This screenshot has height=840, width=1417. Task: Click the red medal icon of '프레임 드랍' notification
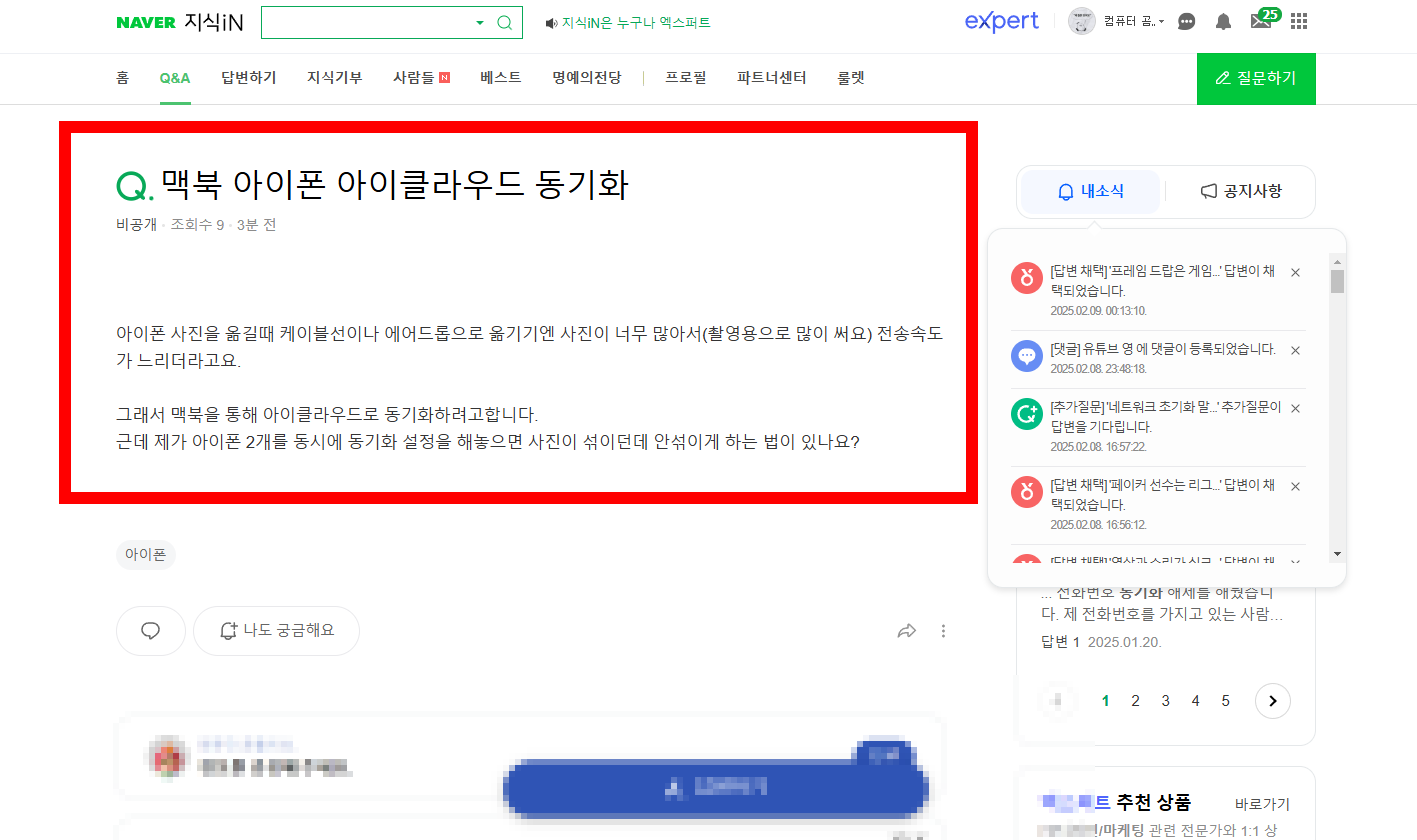[1027, 277]
